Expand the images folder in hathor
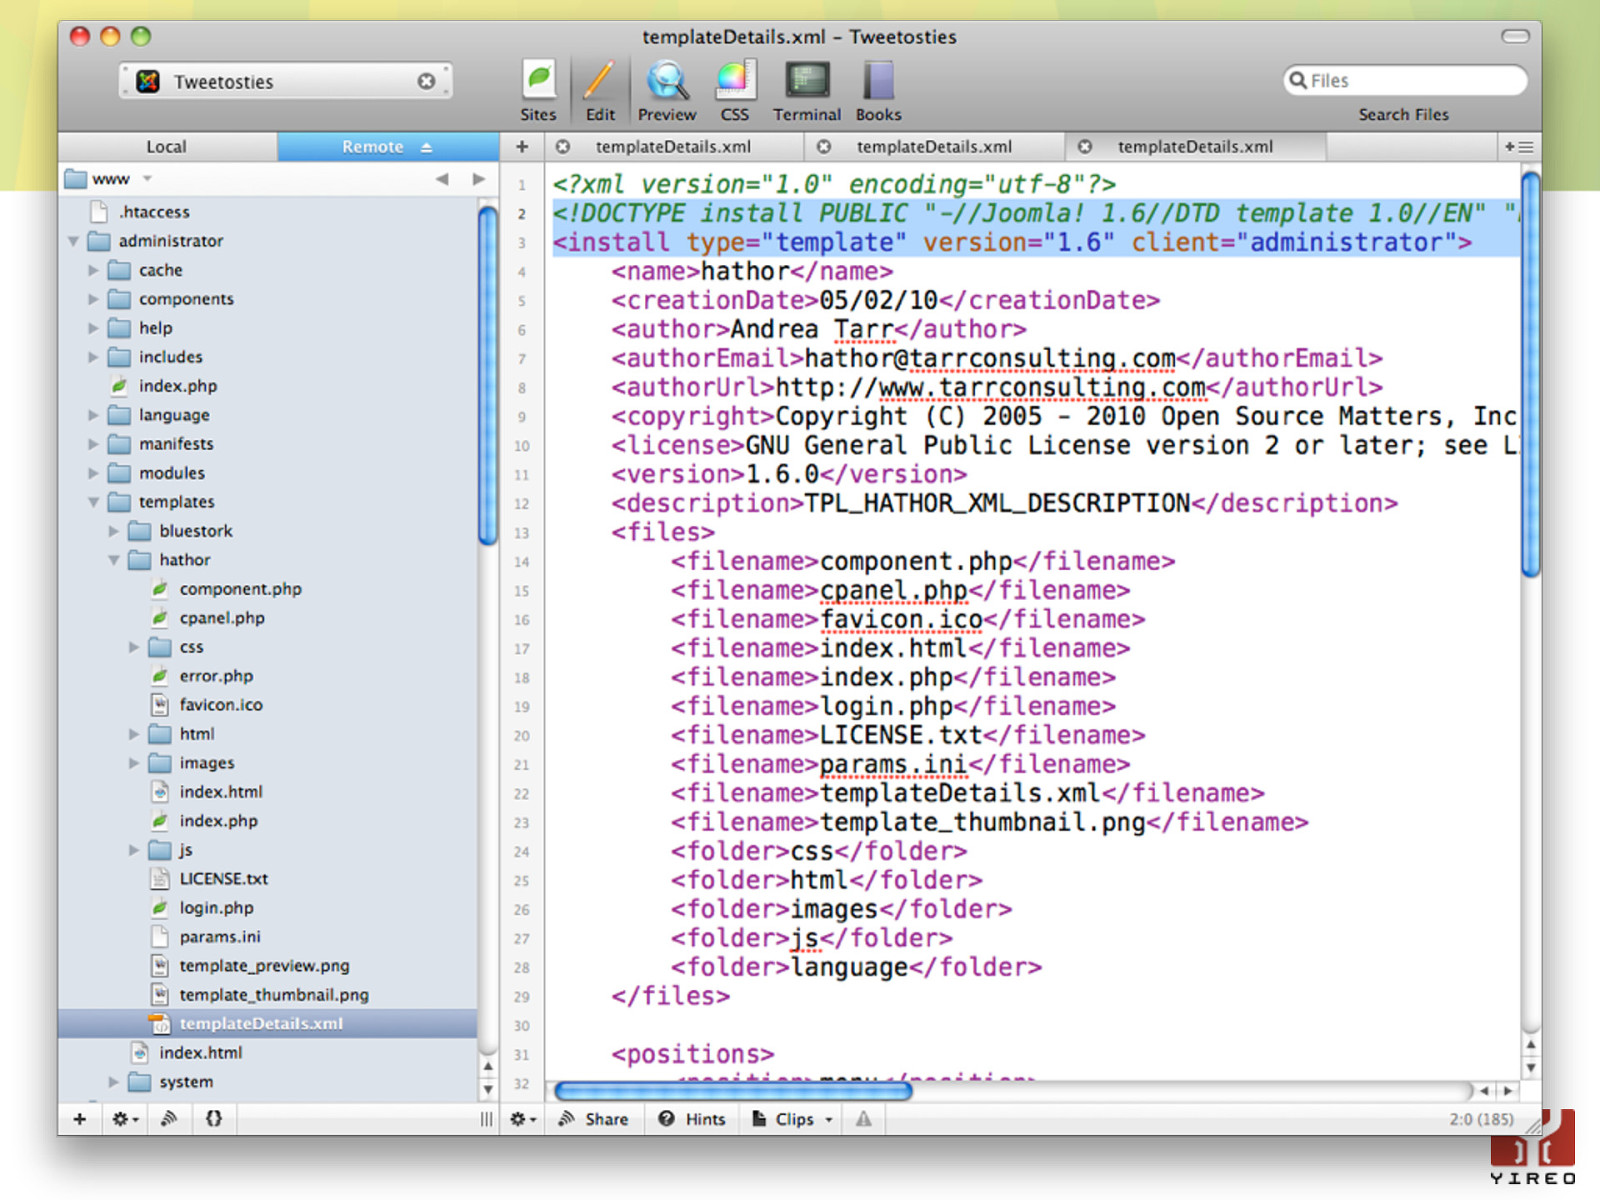The height and width of the screenshot is (1200, 1600). [134, 763]
